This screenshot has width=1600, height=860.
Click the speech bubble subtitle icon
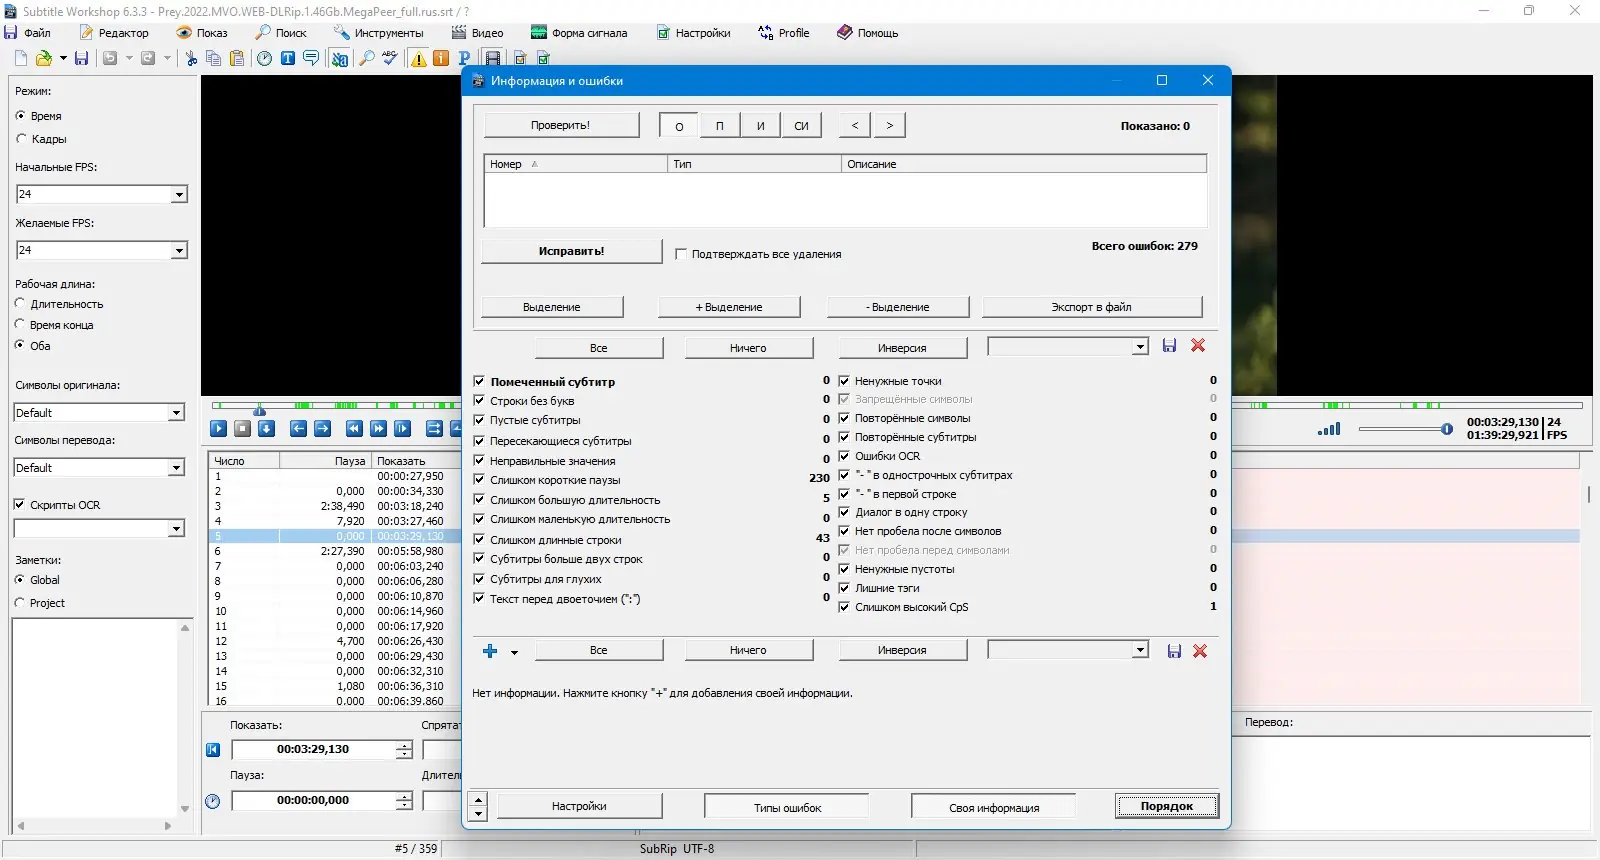coord(311,58)
